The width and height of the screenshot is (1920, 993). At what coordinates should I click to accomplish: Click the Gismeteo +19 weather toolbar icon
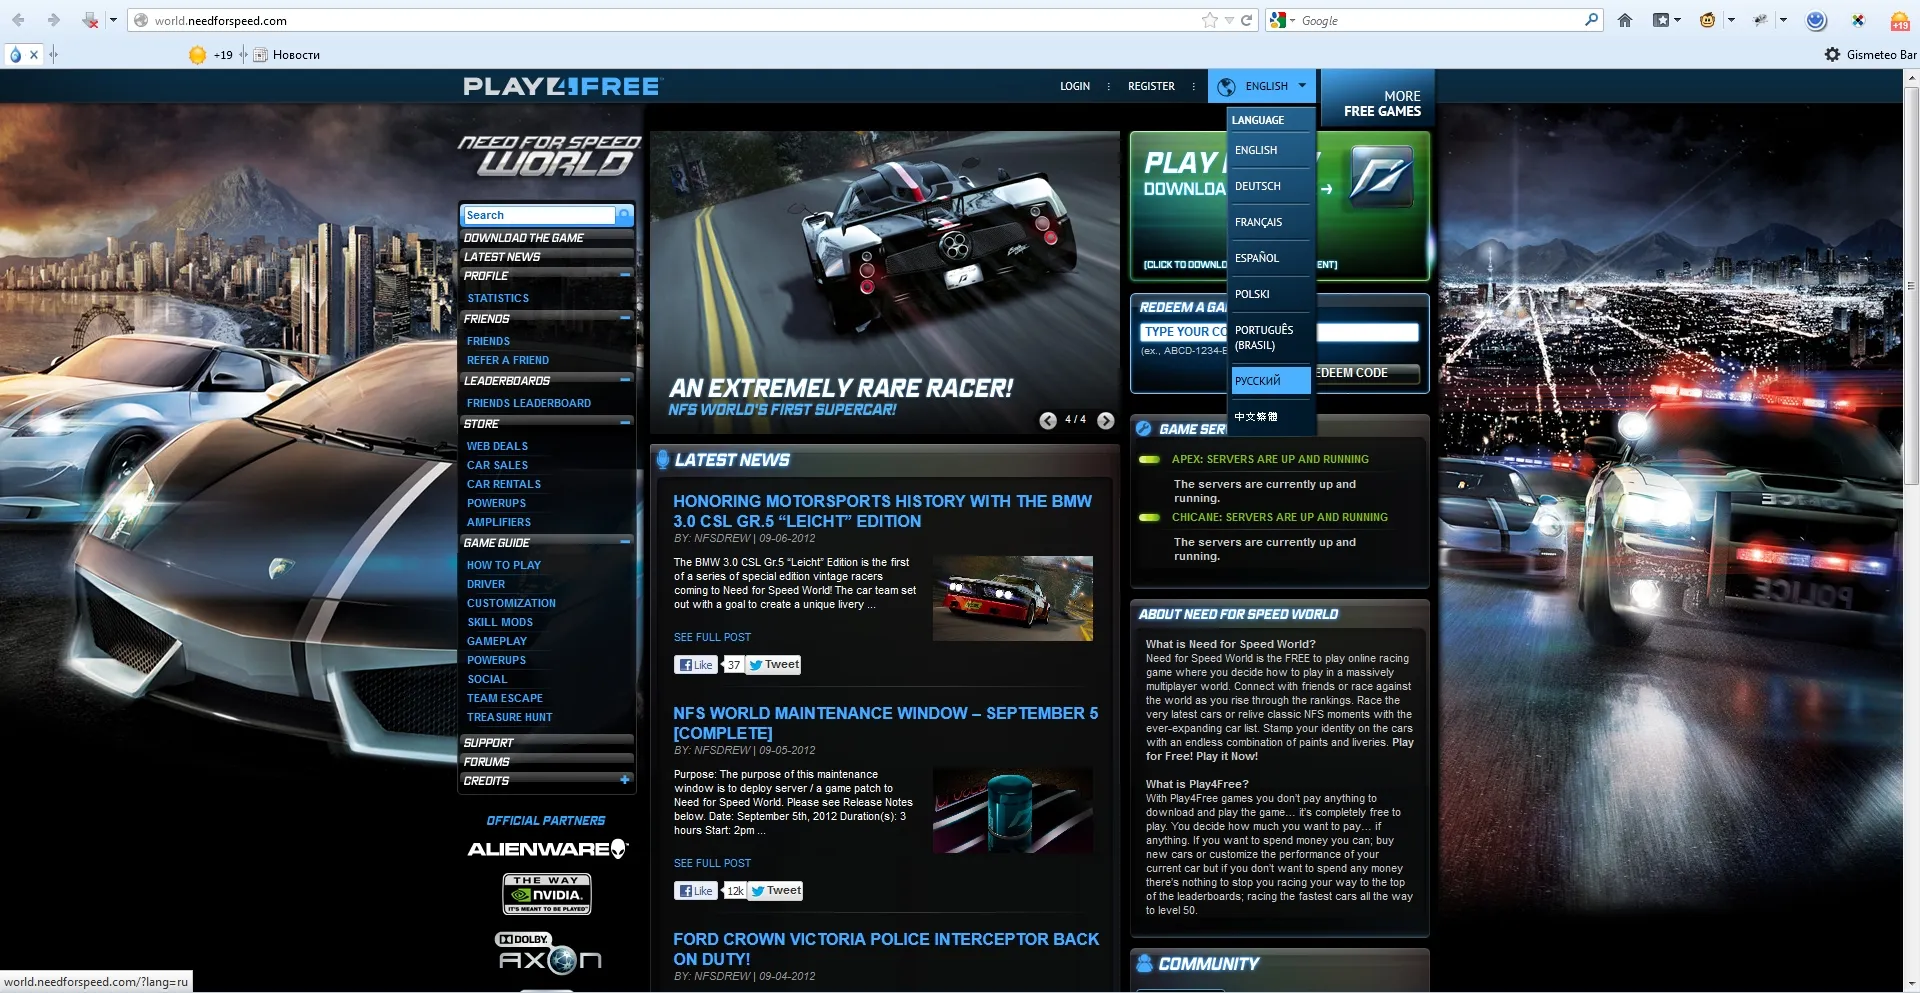(x=1900, y=20)
